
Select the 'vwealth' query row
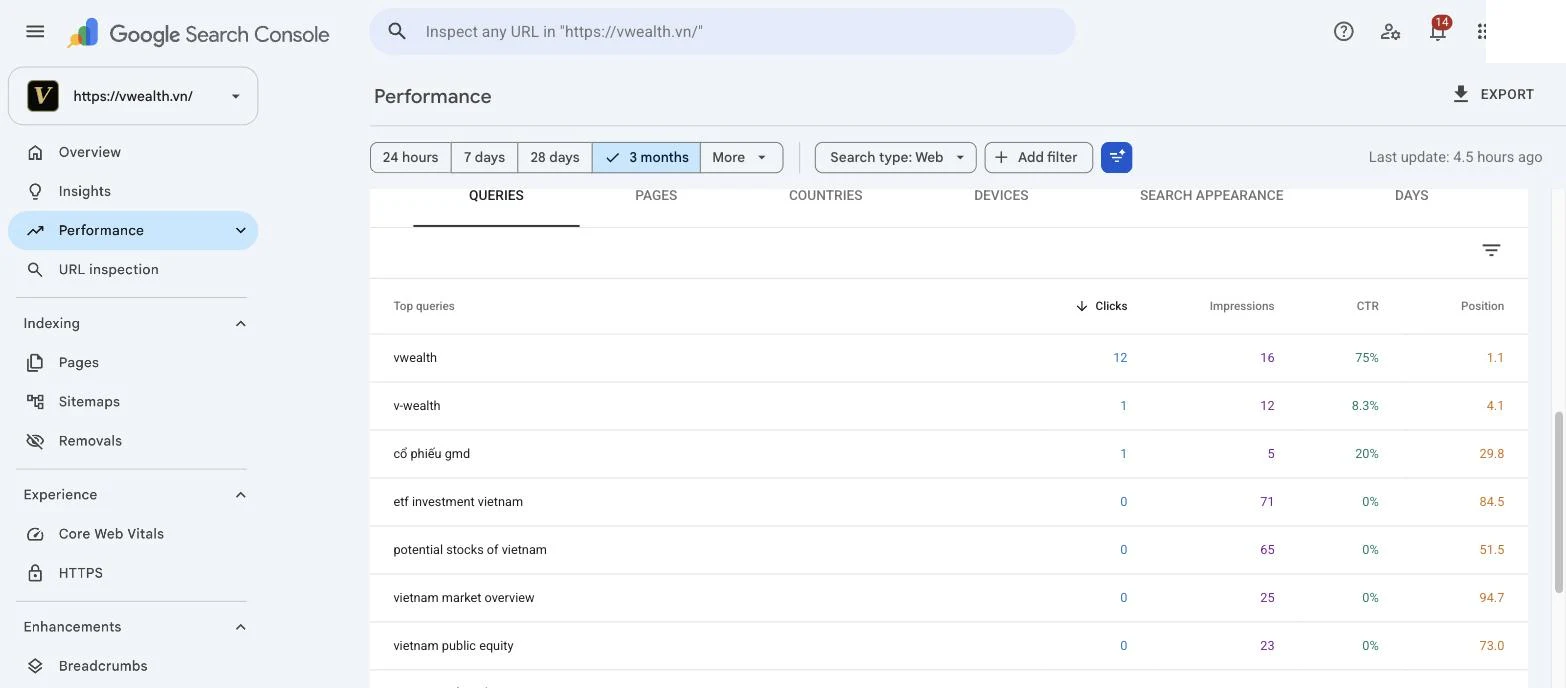coord(948,358)
